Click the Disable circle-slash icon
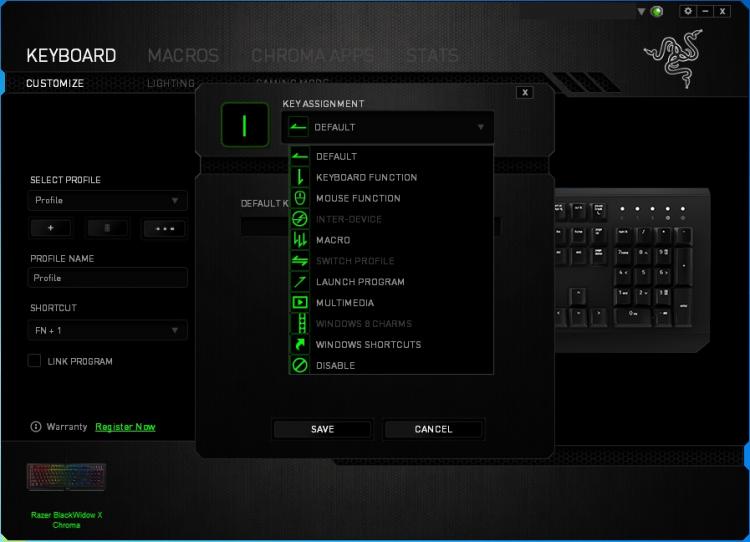The image size is (750, 542). [300, 365]
